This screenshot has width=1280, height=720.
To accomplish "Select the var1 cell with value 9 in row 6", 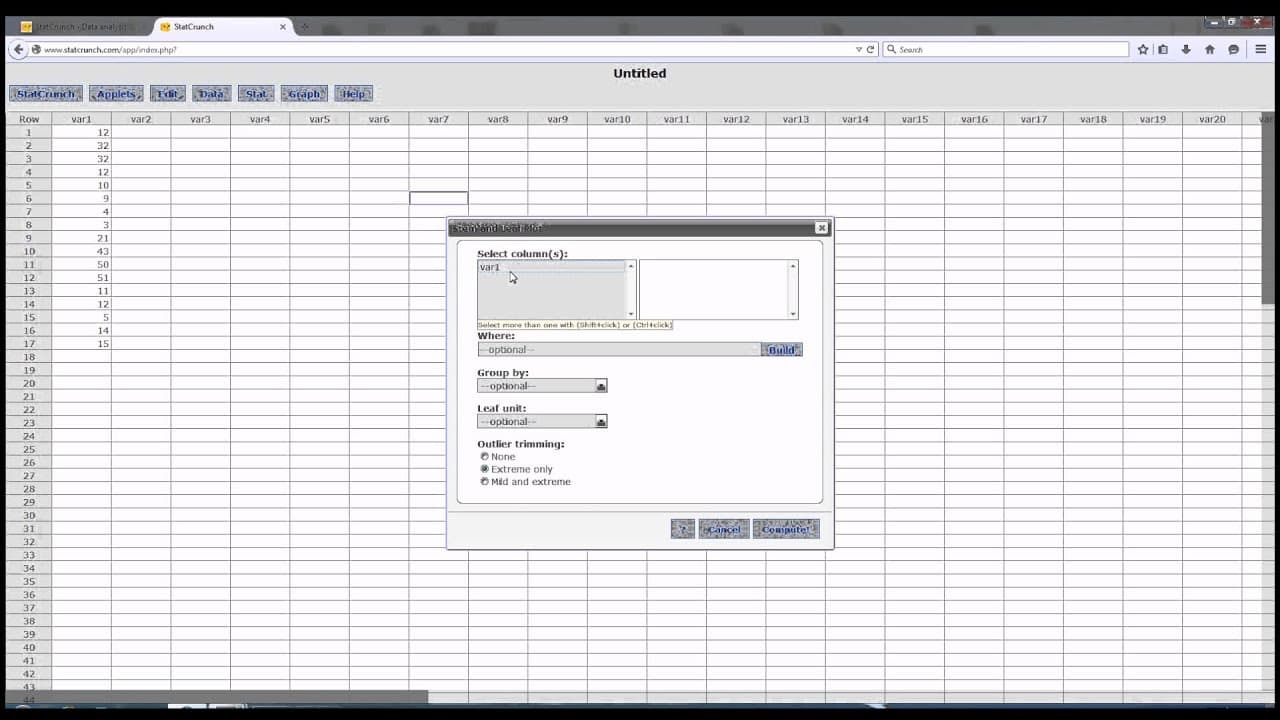I will (81, 198).
